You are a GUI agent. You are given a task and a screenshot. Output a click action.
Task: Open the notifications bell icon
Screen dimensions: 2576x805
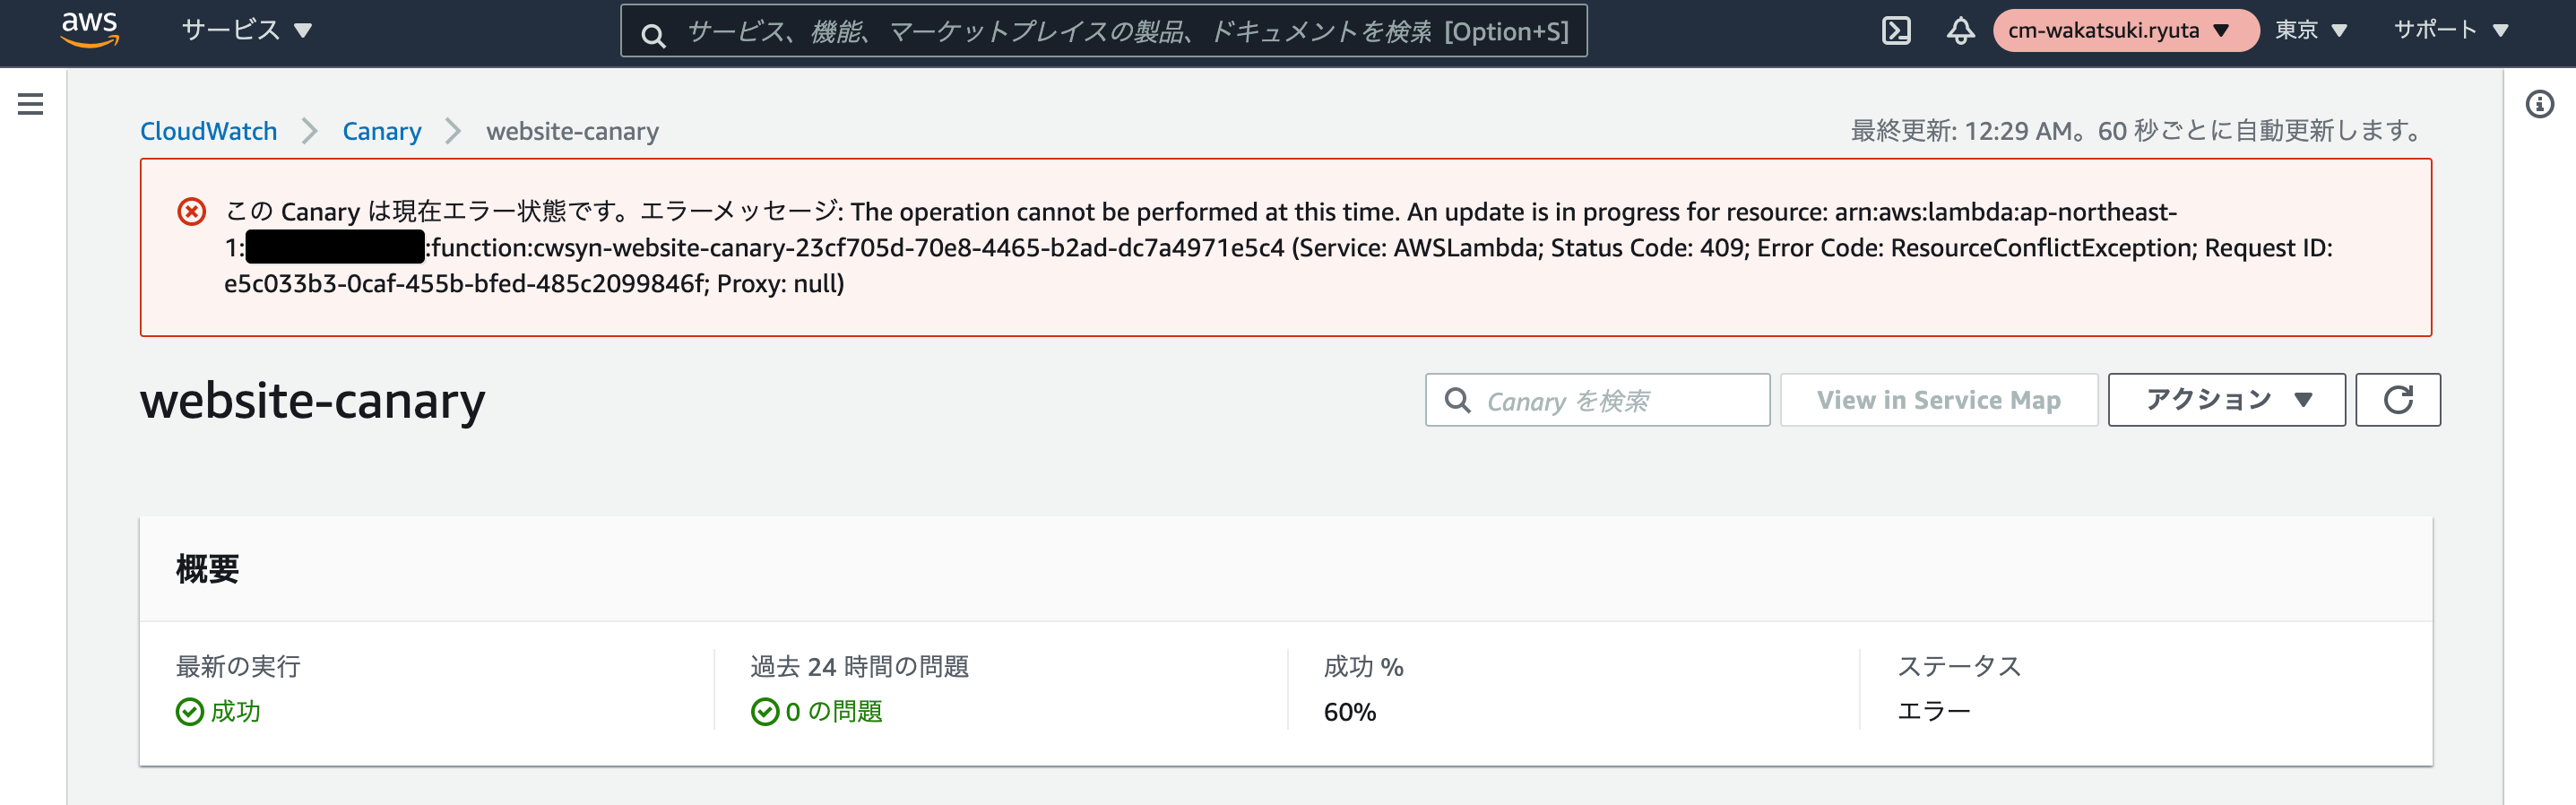pyautogui.click(x=1959, y=31)
